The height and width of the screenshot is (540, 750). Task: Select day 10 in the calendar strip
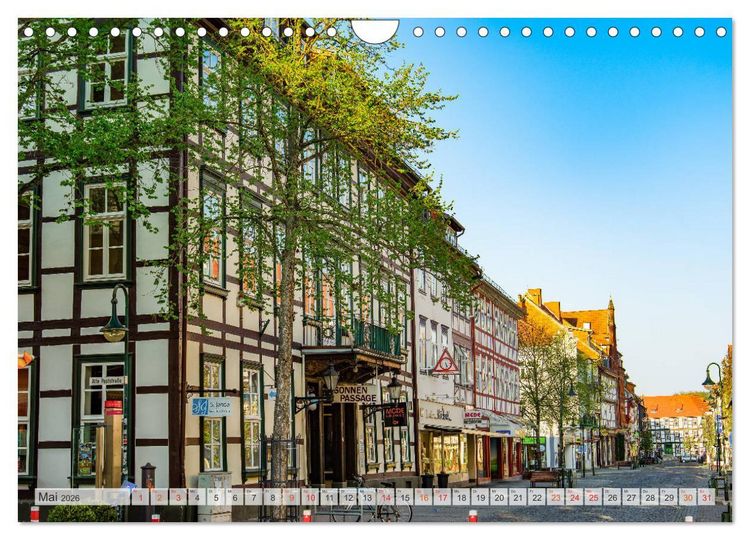pos(310,497)
